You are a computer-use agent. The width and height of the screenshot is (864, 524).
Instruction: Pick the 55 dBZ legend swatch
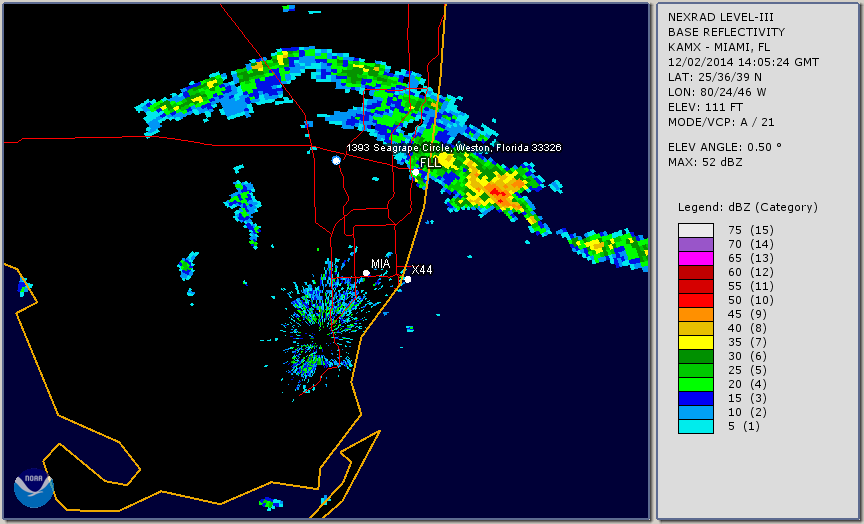tap(695, 287)
